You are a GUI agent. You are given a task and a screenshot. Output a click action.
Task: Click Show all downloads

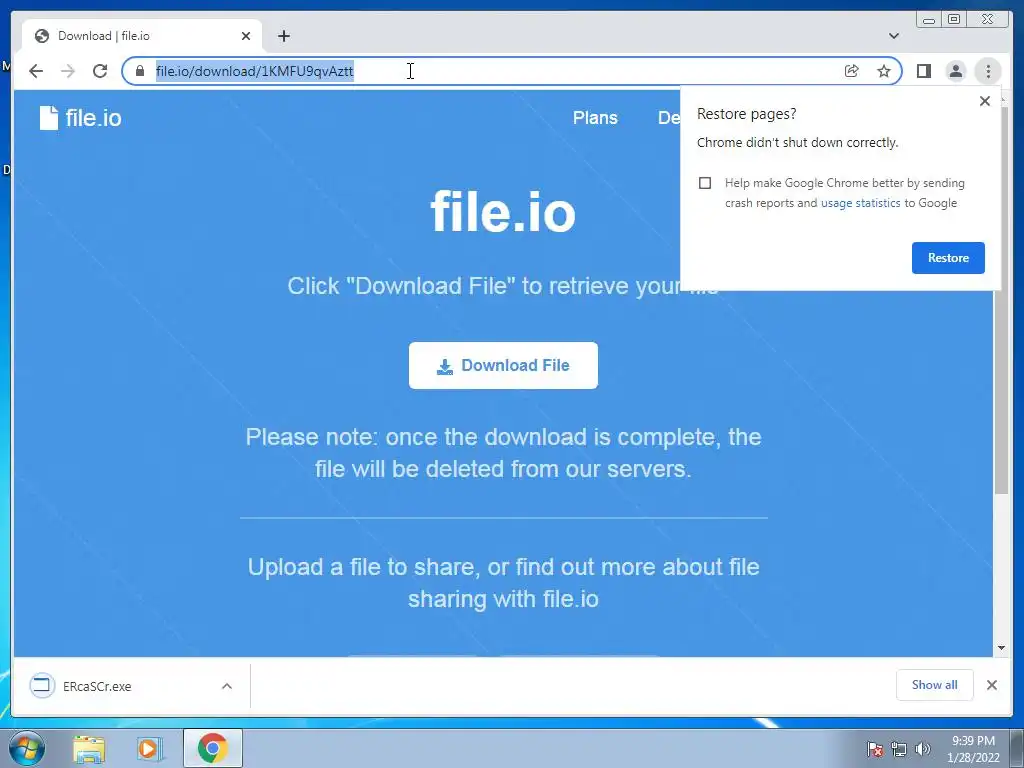click(x=935, y=684)
